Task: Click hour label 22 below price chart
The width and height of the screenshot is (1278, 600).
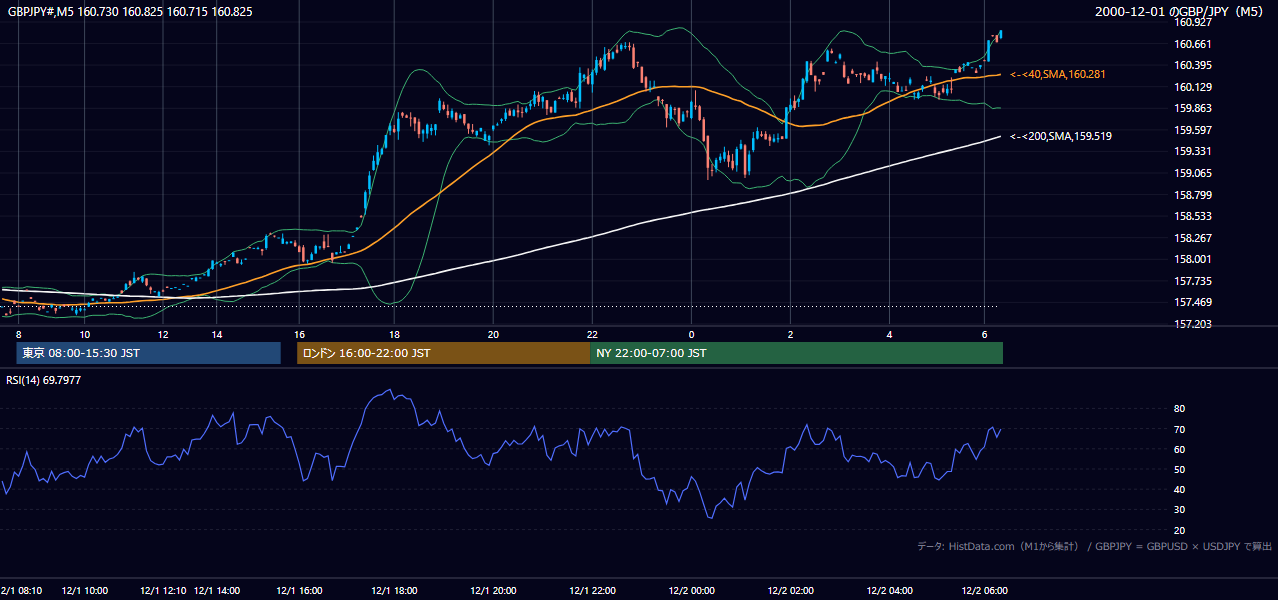Action: pos(593,334)
